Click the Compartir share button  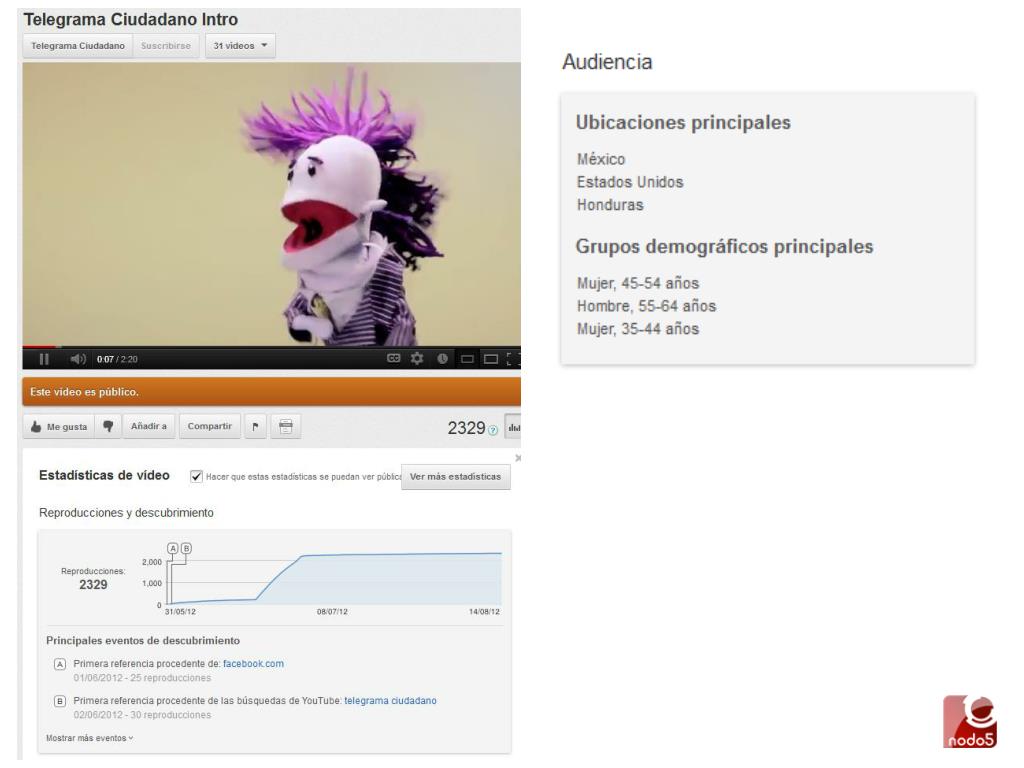click(x=210, y=426)
